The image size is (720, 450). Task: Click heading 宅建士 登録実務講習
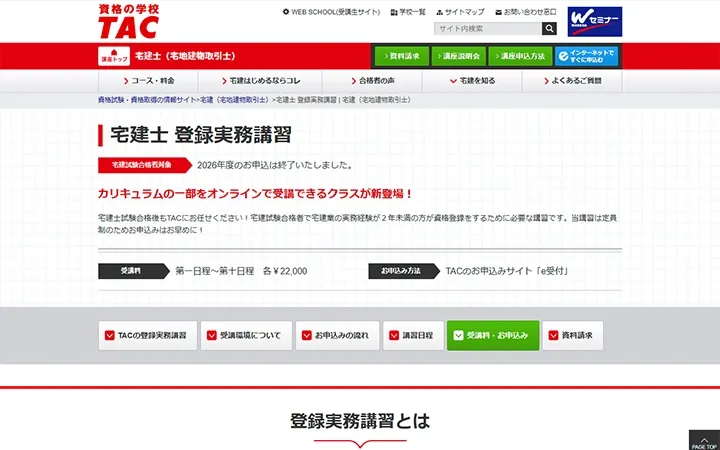201,135
